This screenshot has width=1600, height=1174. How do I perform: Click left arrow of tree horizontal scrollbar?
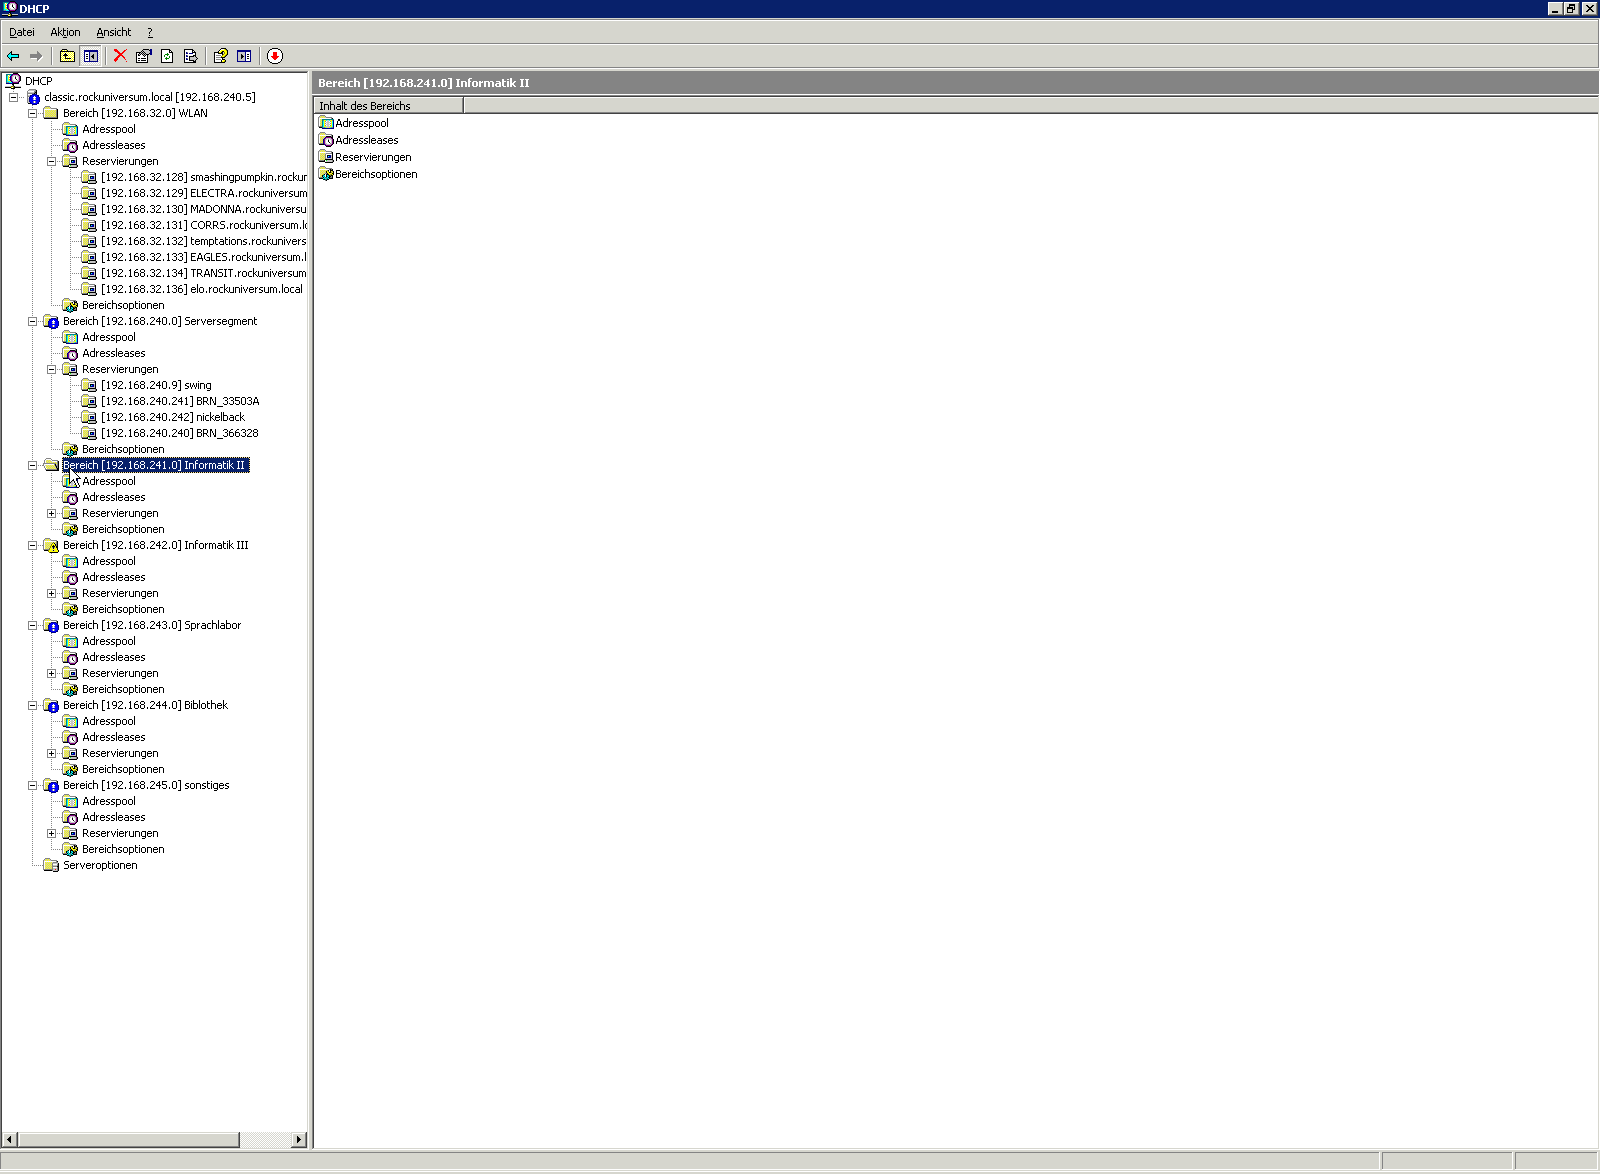tap(10, 1140)
